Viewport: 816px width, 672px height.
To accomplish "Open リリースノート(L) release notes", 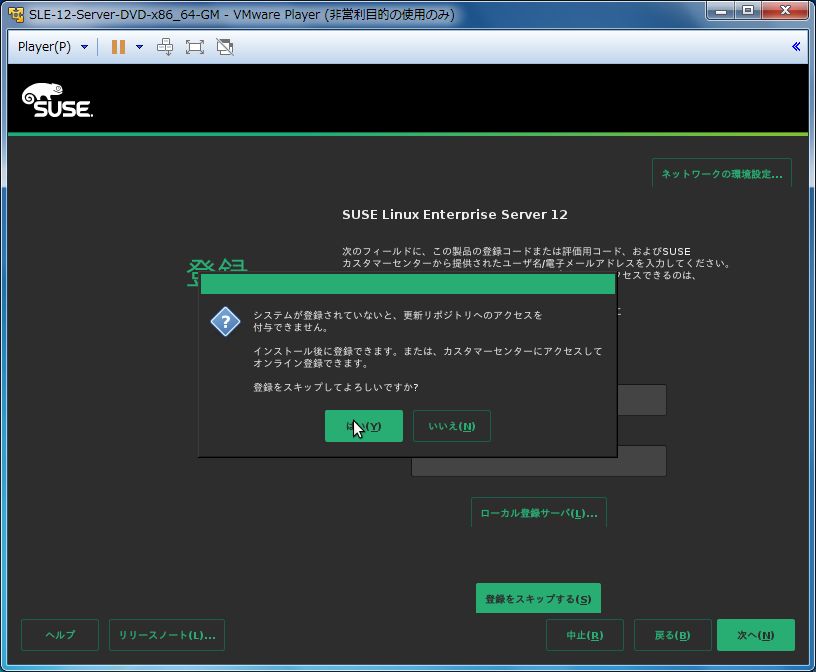I will click(167, 635).
